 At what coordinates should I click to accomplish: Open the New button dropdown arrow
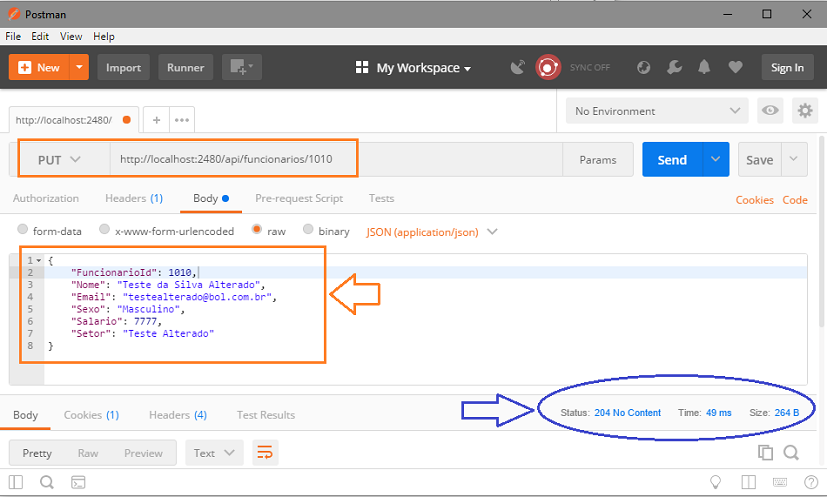click(79, 68)
